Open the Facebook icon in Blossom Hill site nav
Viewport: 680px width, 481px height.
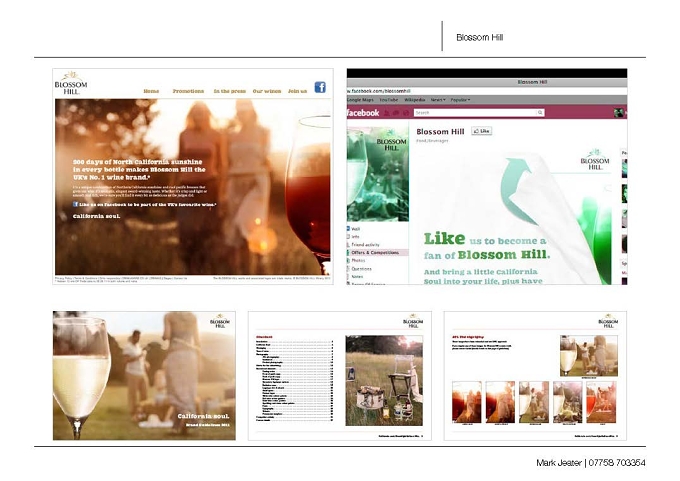(320, 87)
